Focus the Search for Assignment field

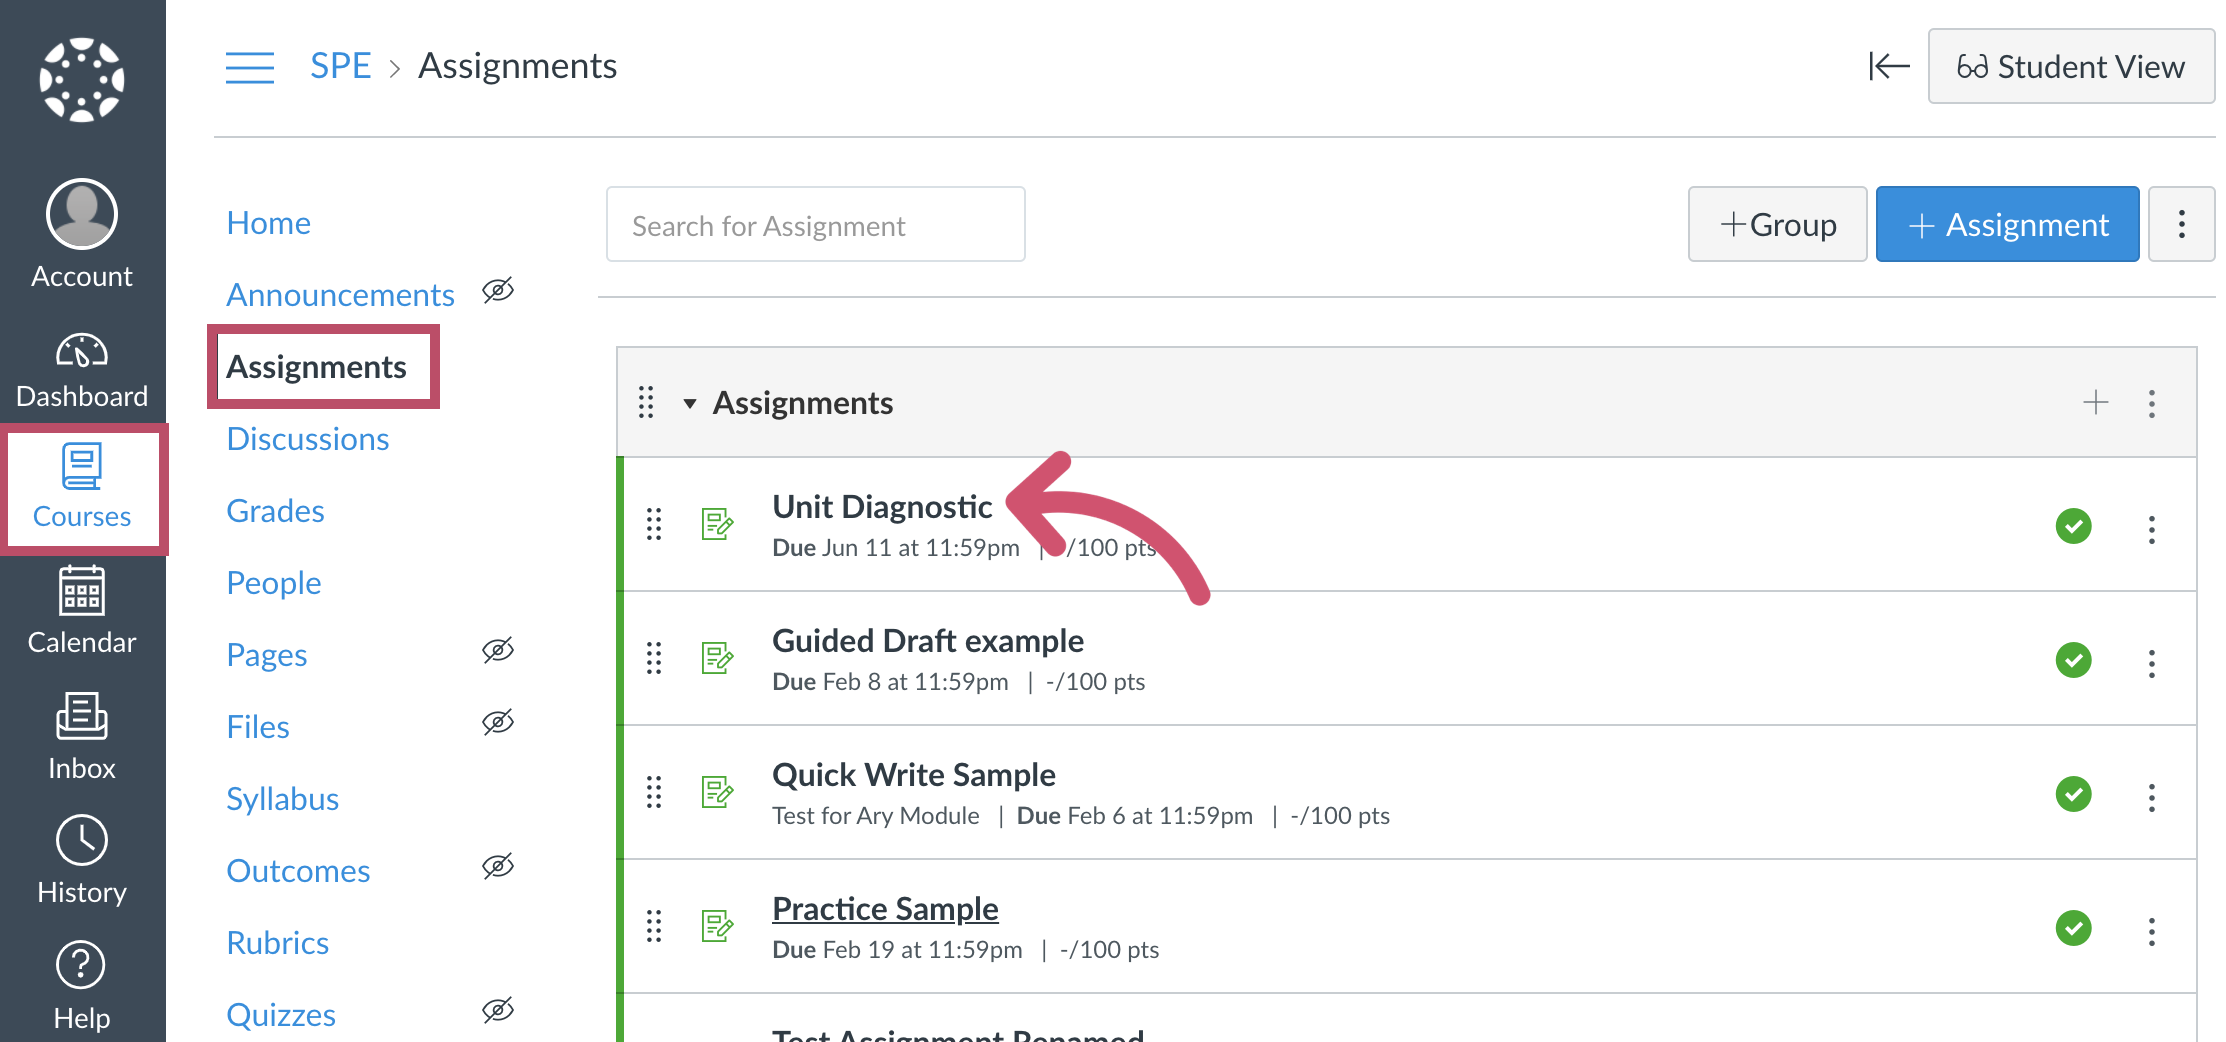(x=815, y=224)
